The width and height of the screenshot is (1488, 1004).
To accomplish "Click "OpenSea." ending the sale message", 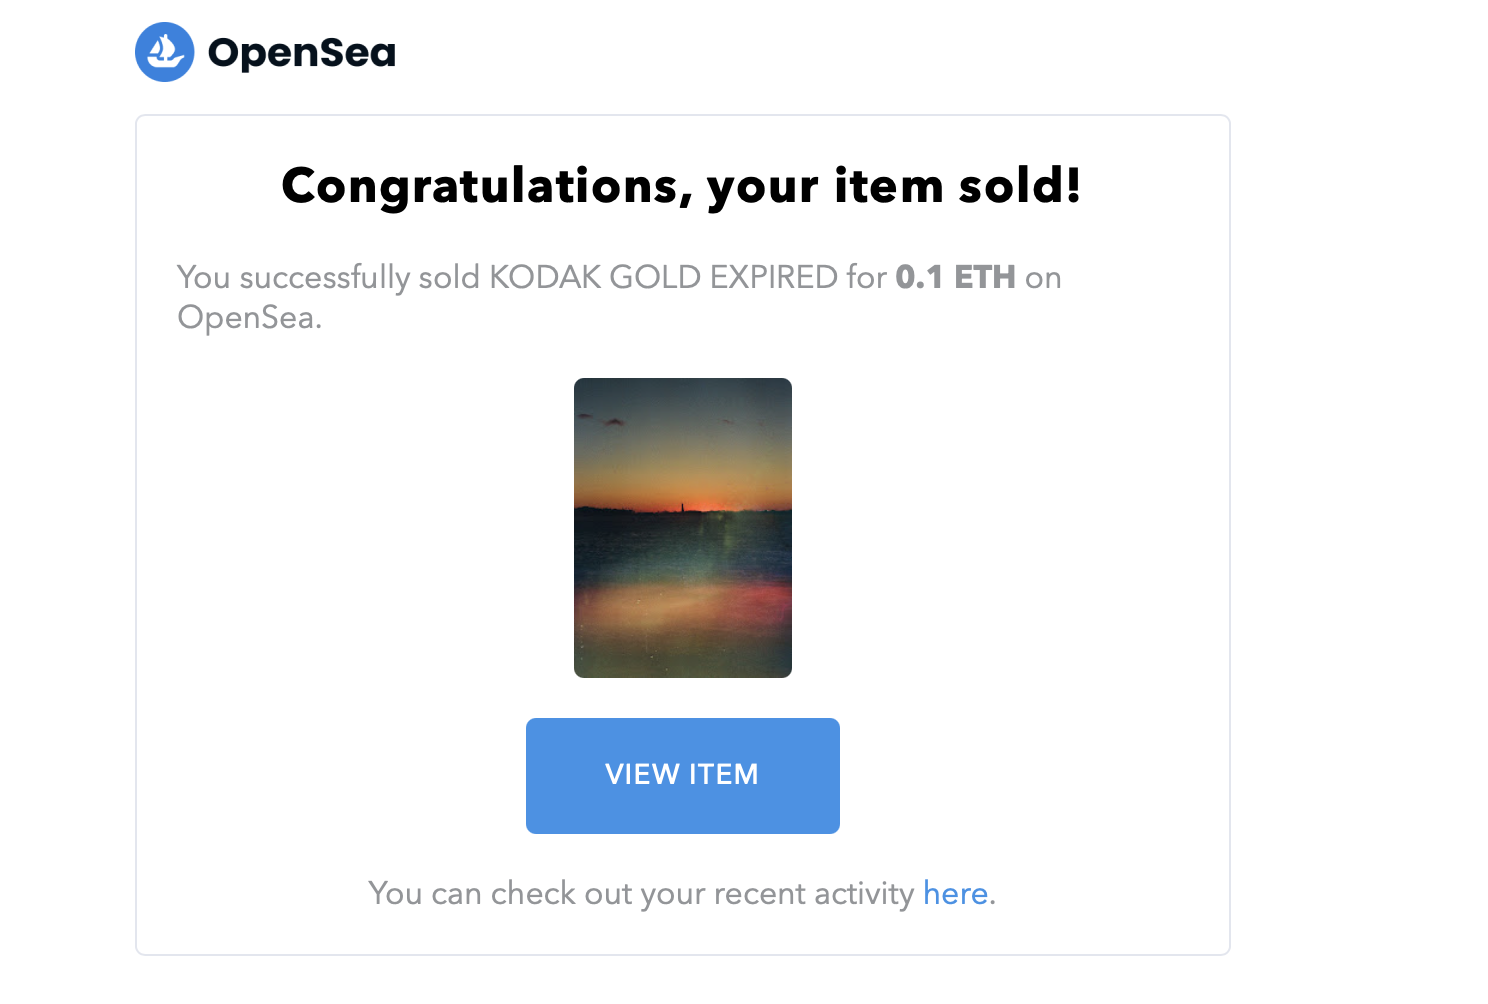I will pos(249,317).
